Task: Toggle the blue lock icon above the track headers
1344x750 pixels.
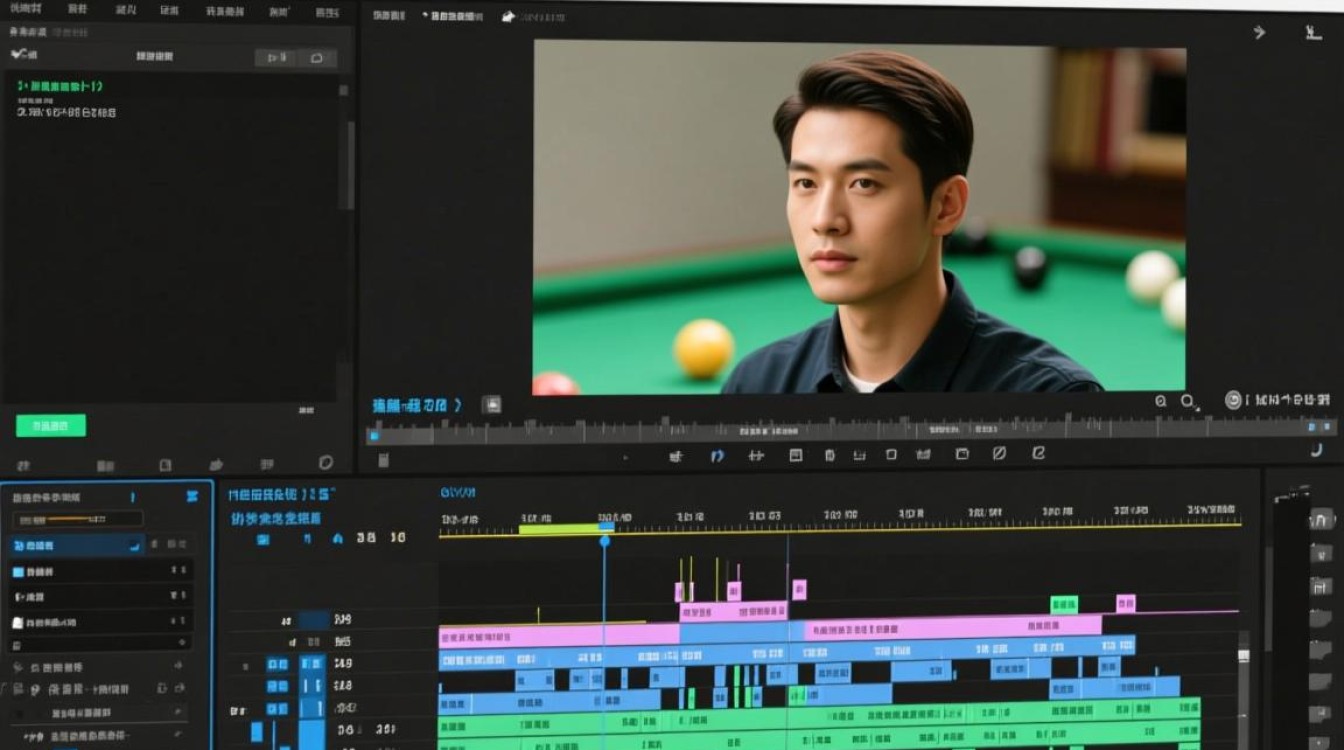Action: pyautogui.click(x=337, y=538)
